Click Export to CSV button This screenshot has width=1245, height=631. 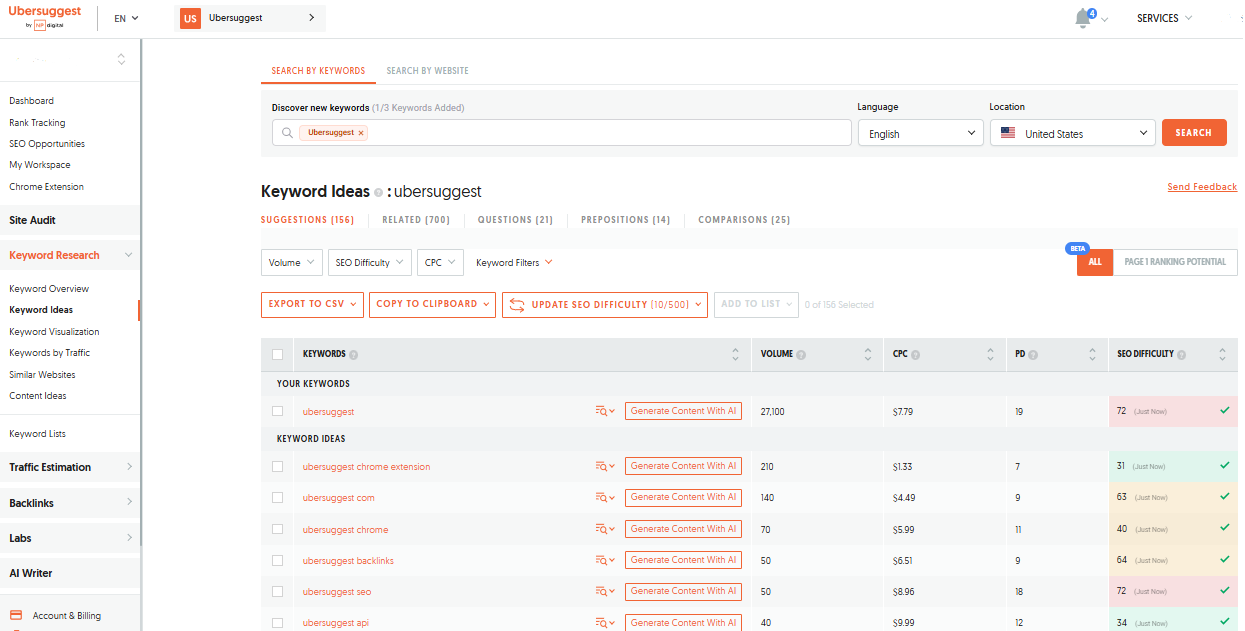[x=312, y=305]
